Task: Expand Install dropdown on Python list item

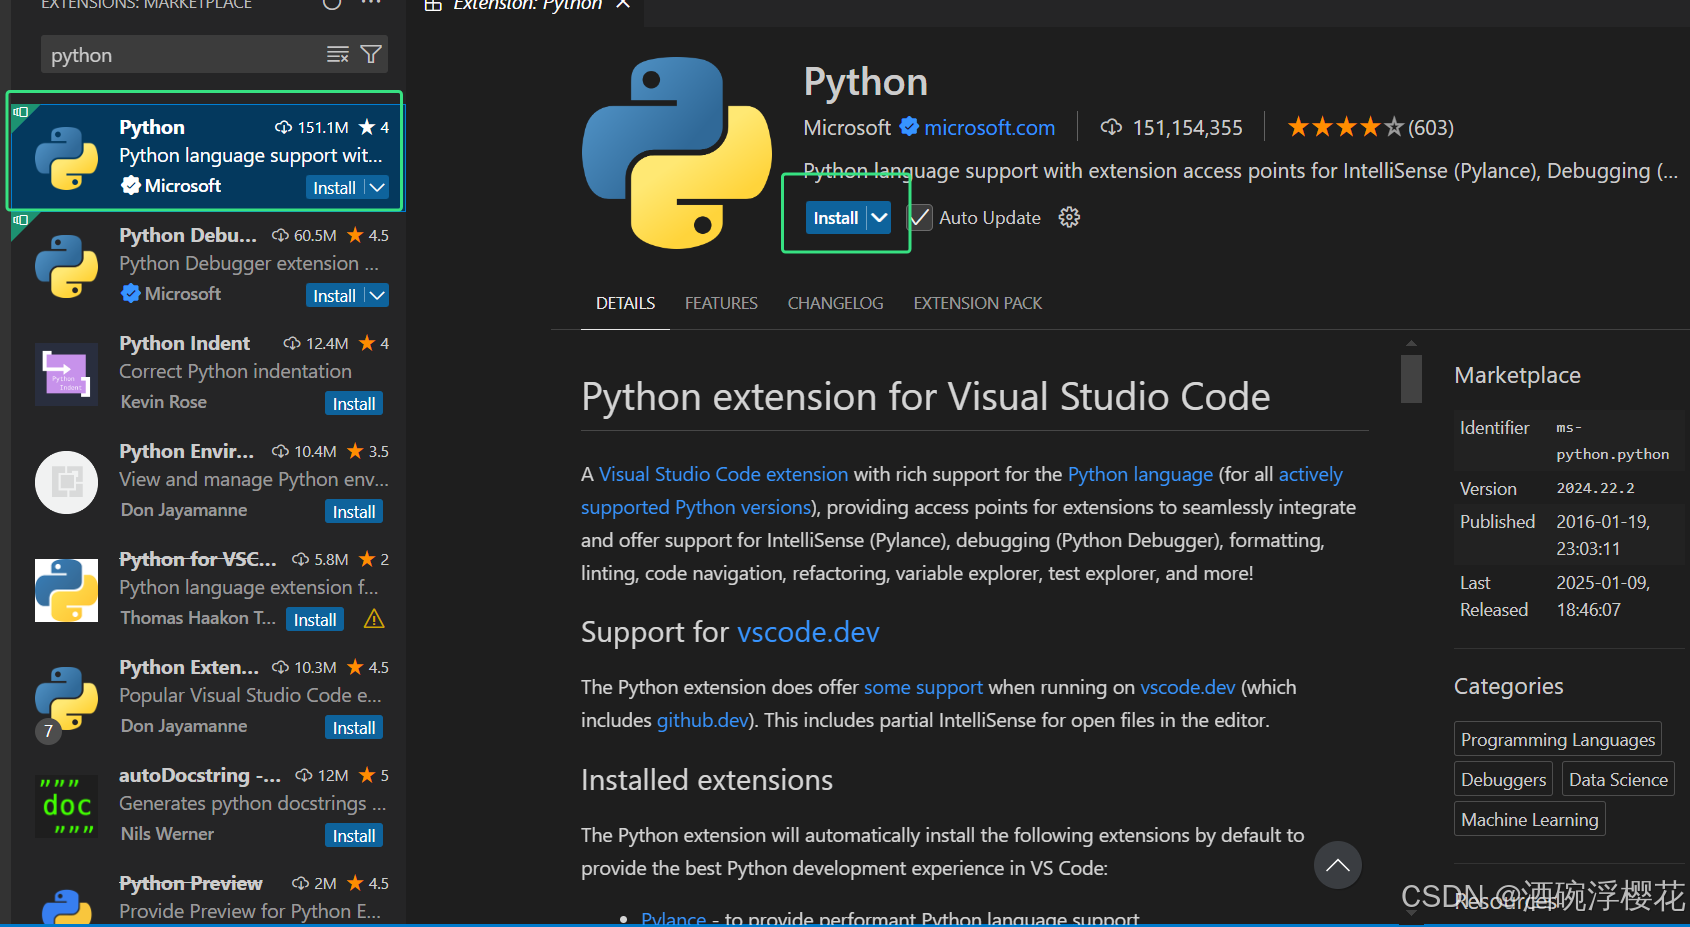Action: [377, 188]
